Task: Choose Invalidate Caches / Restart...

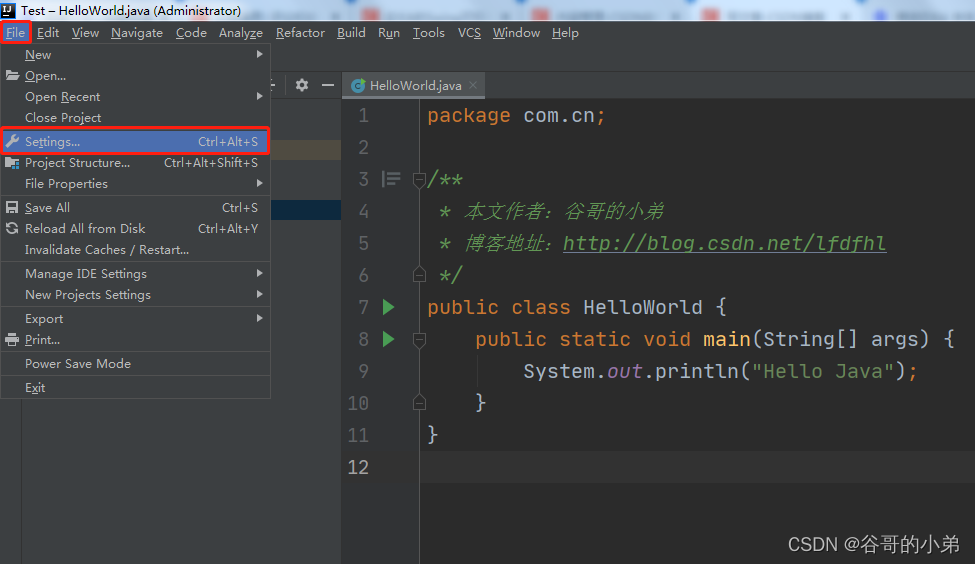Action: (136, 249)
